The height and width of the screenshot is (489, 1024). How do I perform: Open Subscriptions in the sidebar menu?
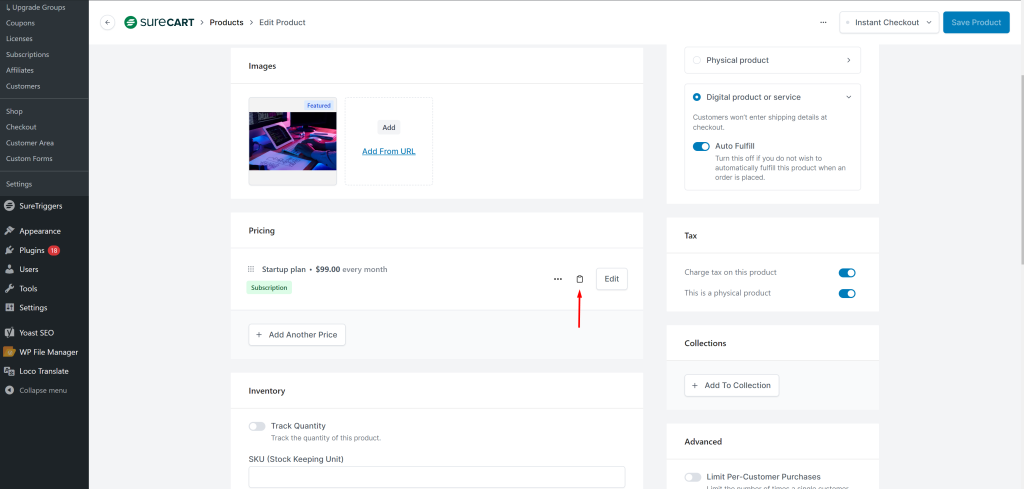pos(26,54)
